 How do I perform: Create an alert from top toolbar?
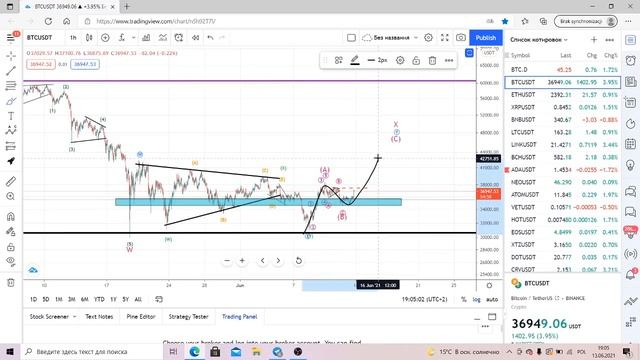[x=178, y=38]
